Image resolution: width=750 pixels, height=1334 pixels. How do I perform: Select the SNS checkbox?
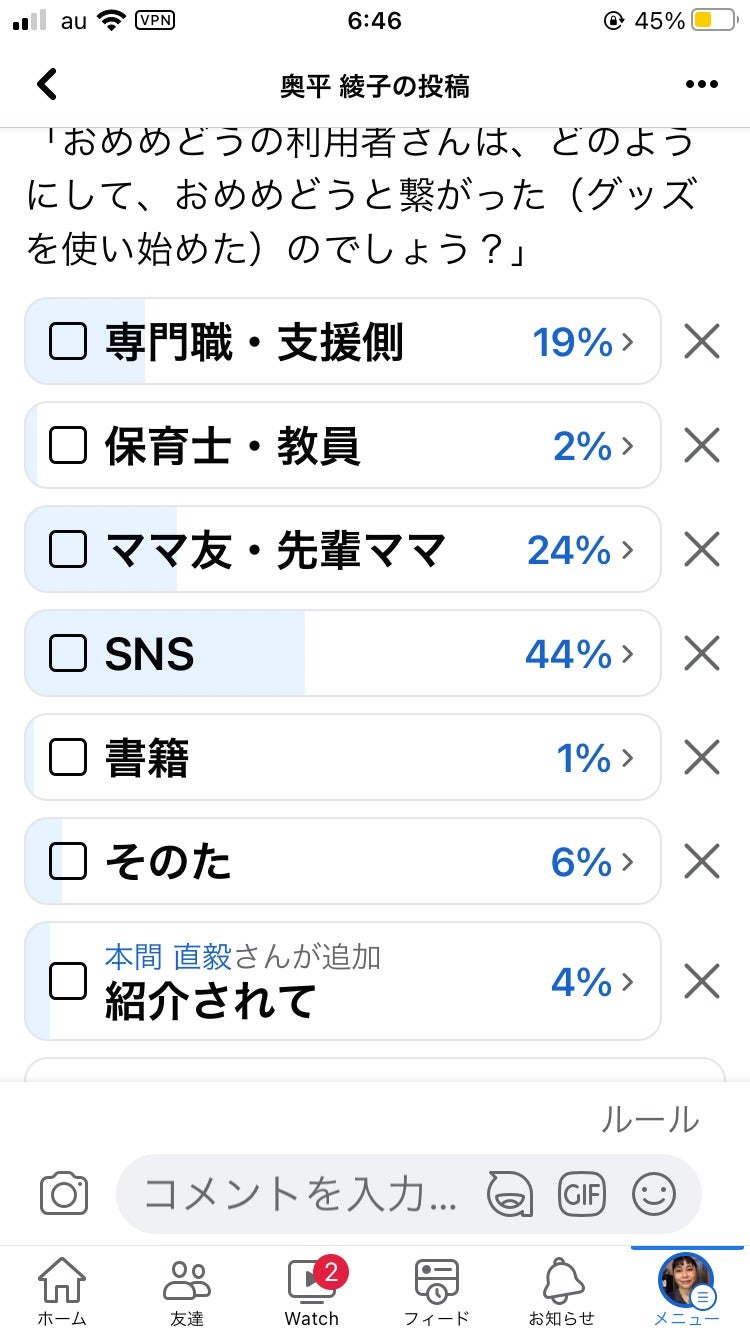pos(68,654)
